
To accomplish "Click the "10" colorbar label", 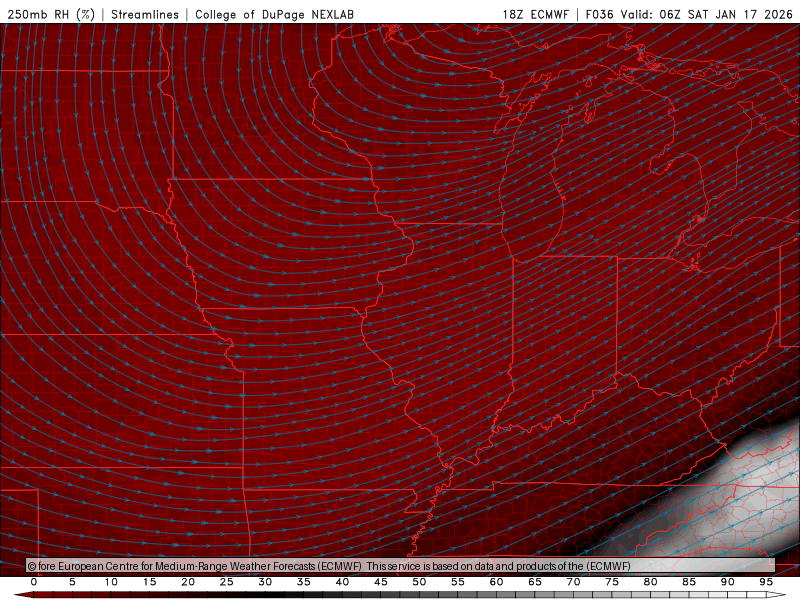I will click(x=111, y=582).
